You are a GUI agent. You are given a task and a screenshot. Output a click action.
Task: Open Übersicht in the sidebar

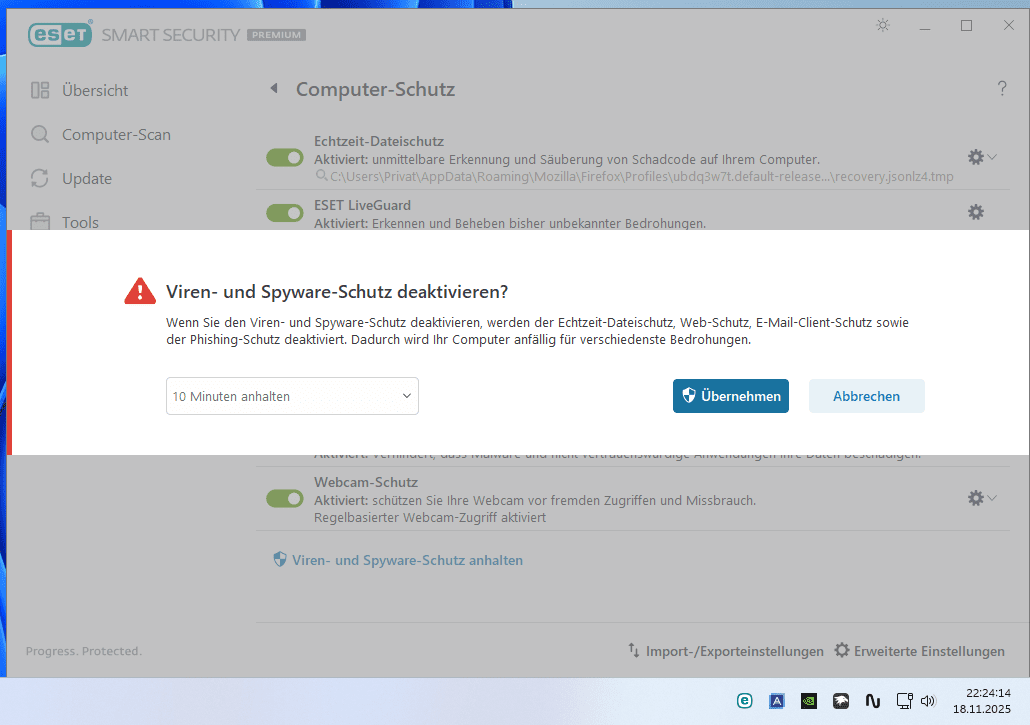pyautogui.click(x=95, y=91)
